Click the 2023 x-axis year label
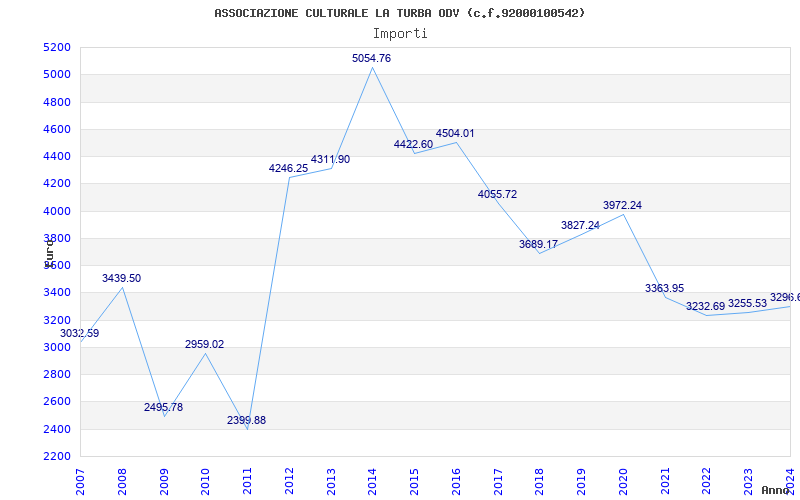The image size is (800, 500). click(x=748, y=482)
